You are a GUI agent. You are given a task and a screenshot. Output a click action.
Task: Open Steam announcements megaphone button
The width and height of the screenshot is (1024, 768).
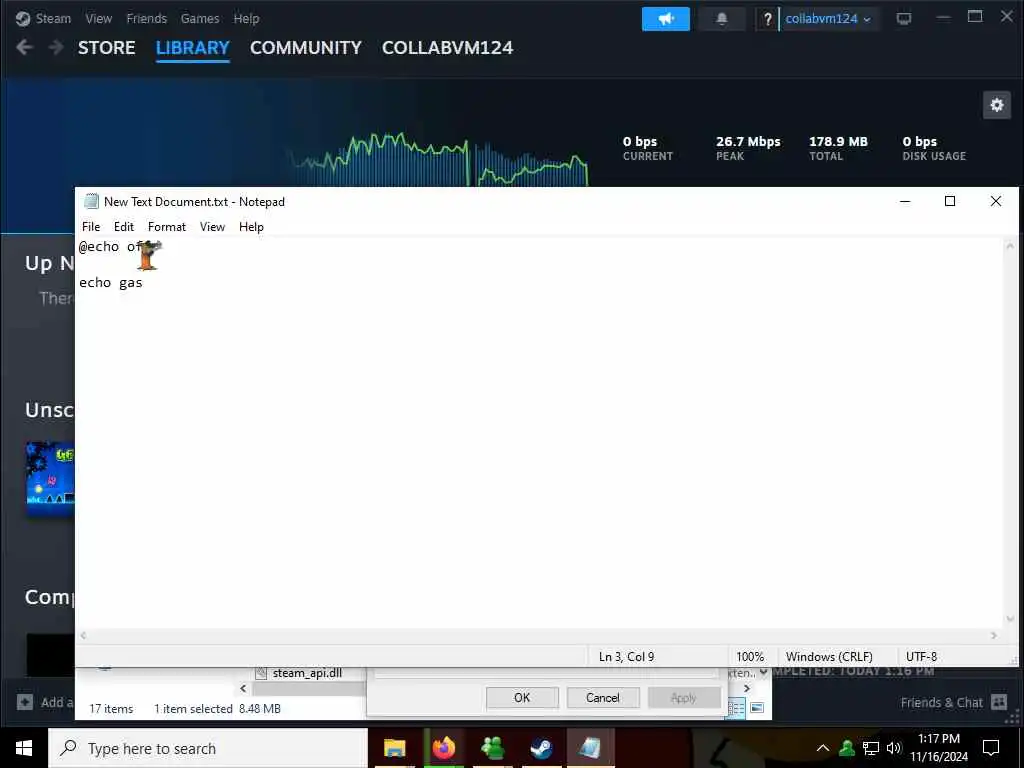pyautogui.click(x=665, y=19)
